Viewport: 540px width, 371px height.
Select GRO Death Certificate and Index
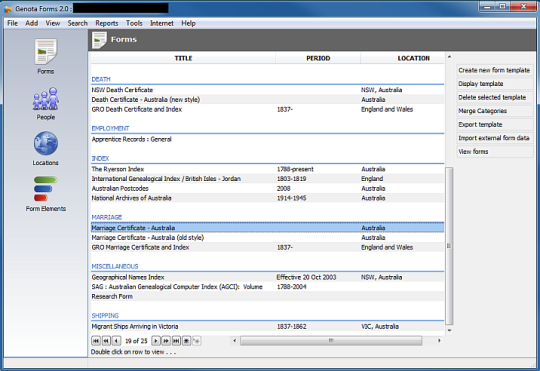[x=267, y=109]
